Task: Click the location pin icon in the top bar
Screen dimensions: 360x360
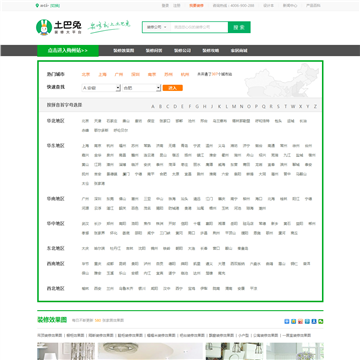Action: [37, 5]
